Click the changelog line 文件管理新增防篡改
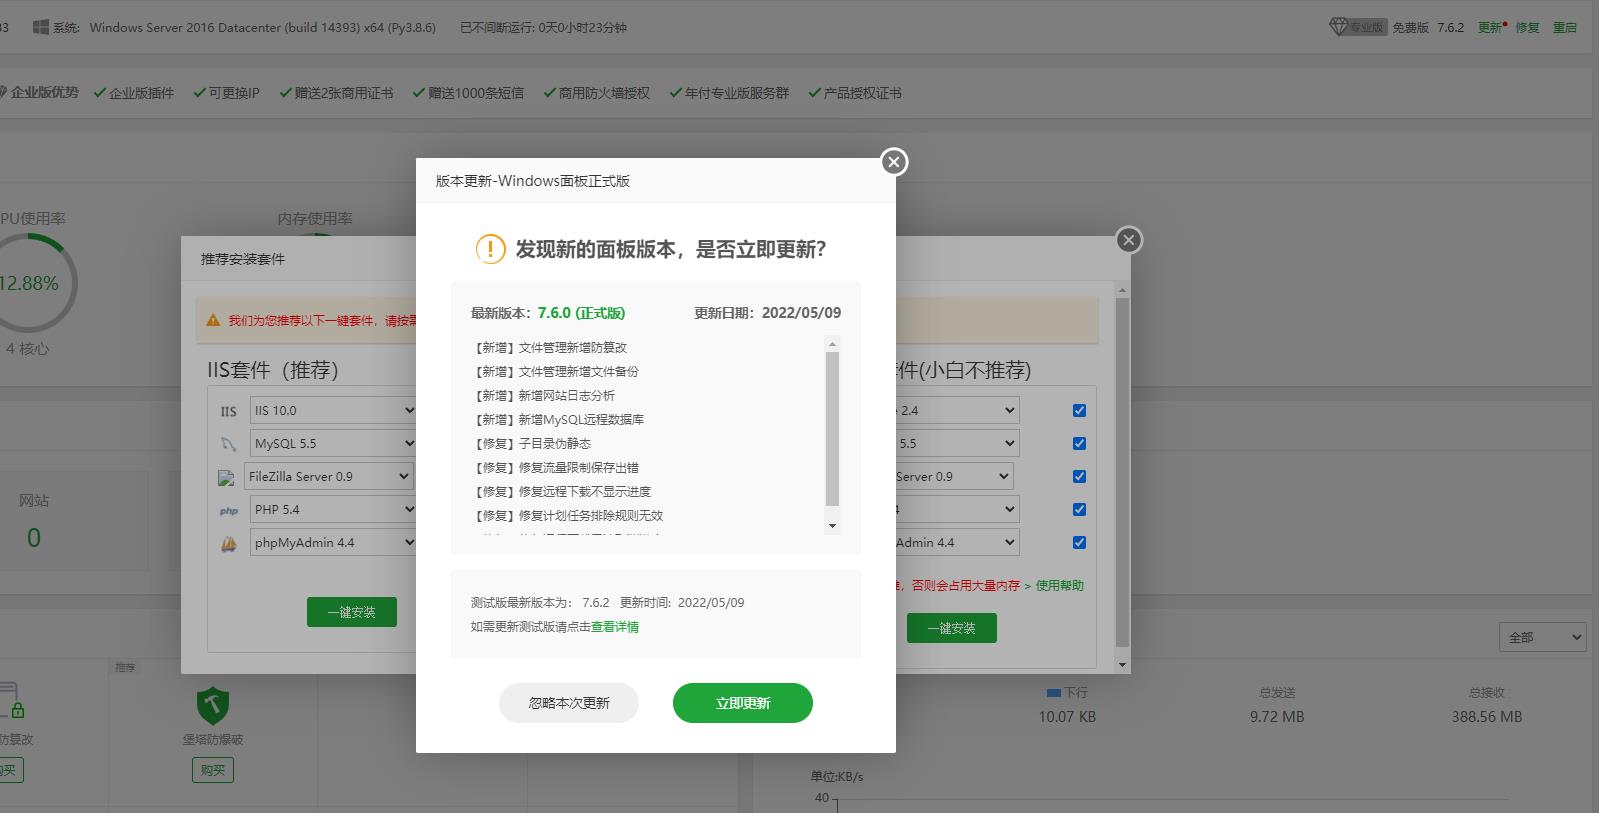 click(573, 348)
